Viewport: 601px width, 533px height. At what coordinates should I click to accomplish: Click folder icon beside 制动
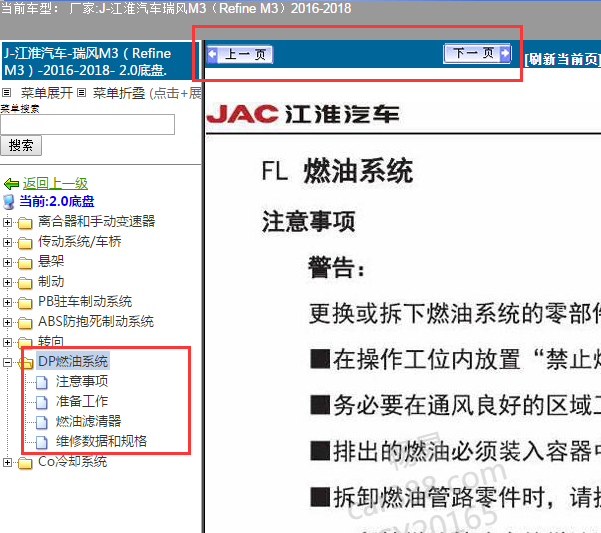[x=25, y=283]
